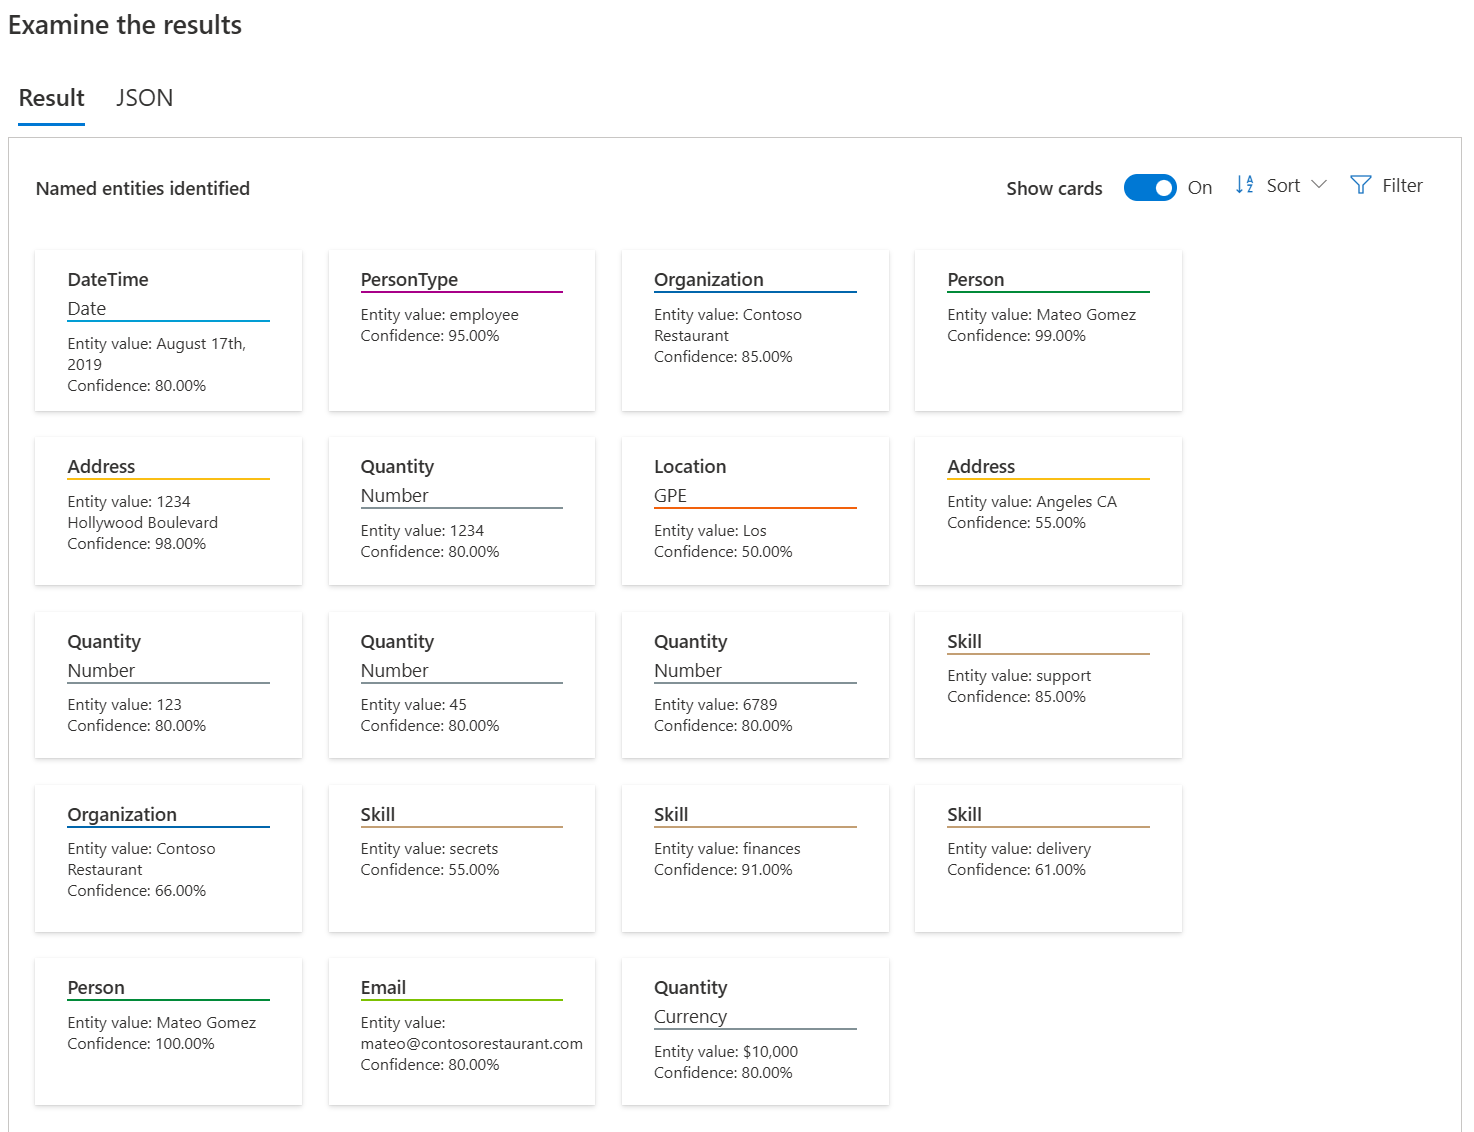Select the Email card heading
1474x1132 pixels.
pyautogui.click(x=383, y=988)
